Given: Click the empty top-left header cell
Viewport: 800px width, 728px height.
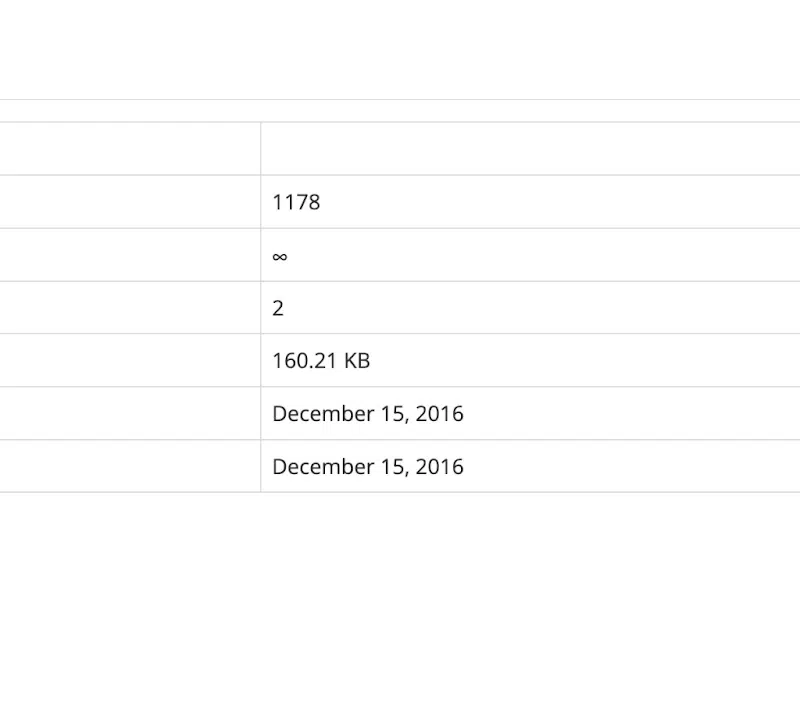Looking at the screenshot, I should click(x=130, y=149).
